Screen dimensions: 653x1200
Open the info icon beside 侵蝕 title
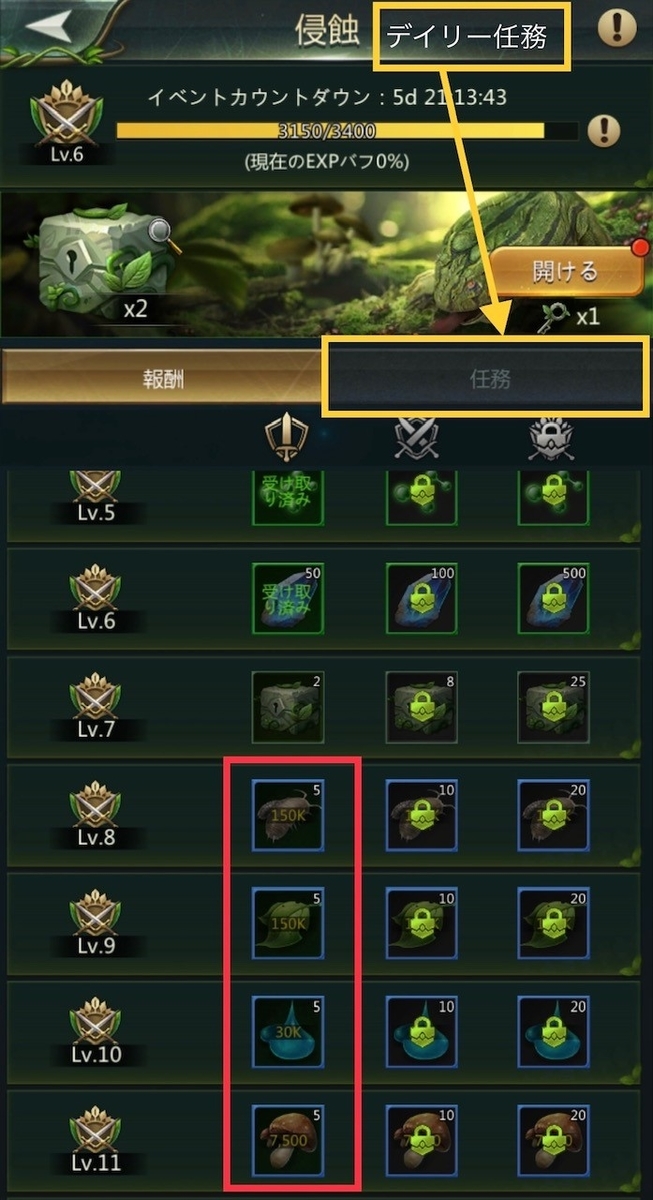click(x=617, y=28)
